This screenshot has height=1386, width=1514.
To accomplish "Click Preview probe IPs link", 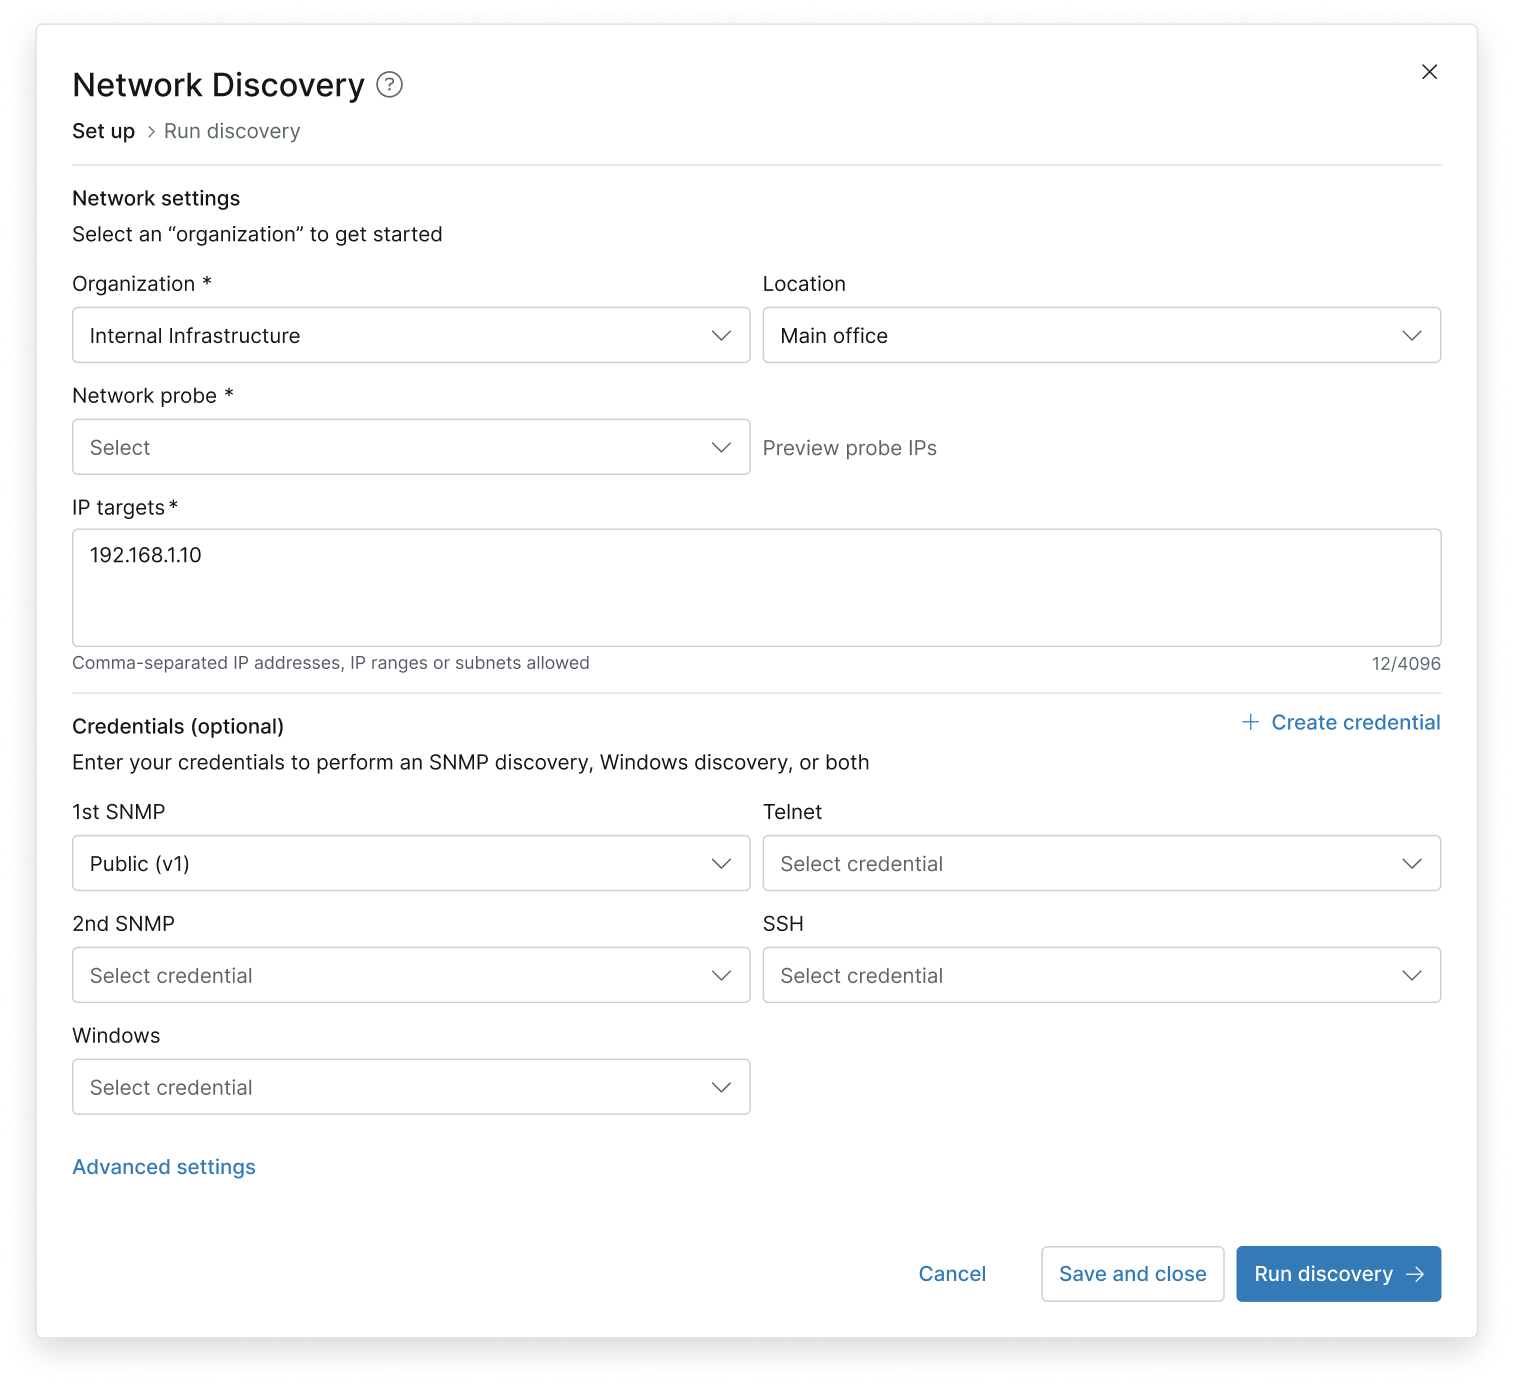I will click(849, 448).
